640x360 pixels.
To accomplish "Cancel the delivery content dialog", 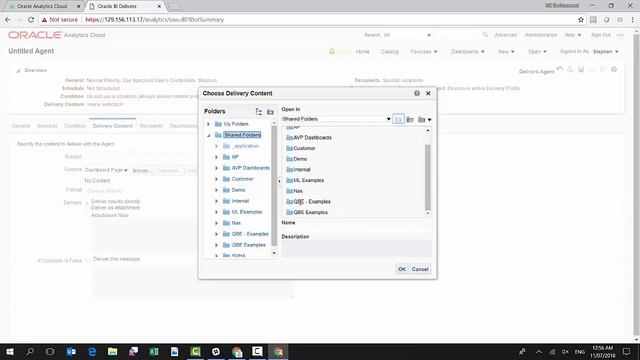I will [x=420, y=269].
